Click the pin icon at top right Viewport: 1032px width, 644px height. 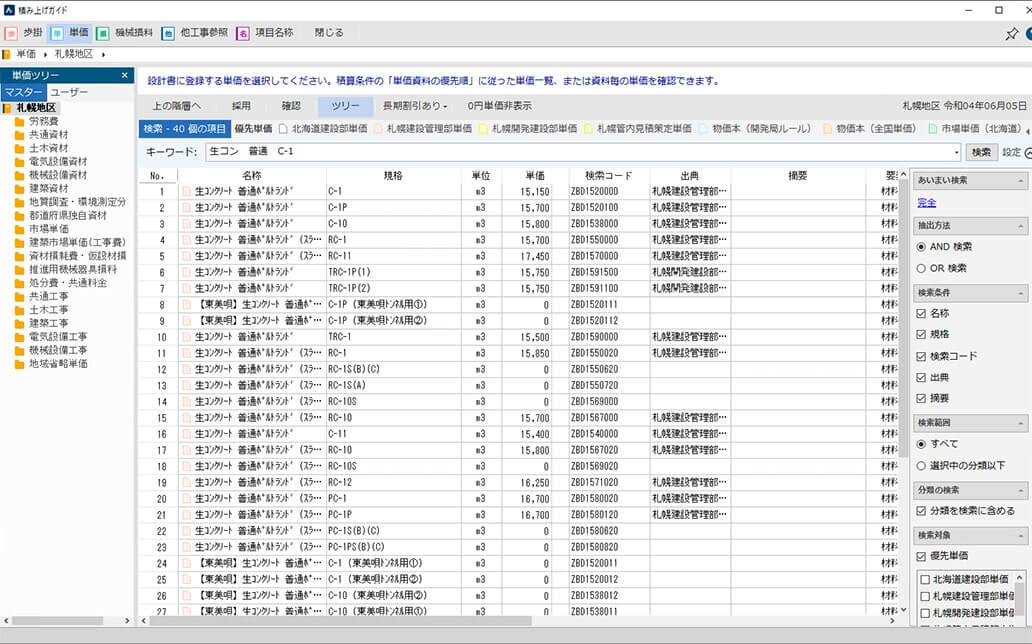coord(1011,34)
